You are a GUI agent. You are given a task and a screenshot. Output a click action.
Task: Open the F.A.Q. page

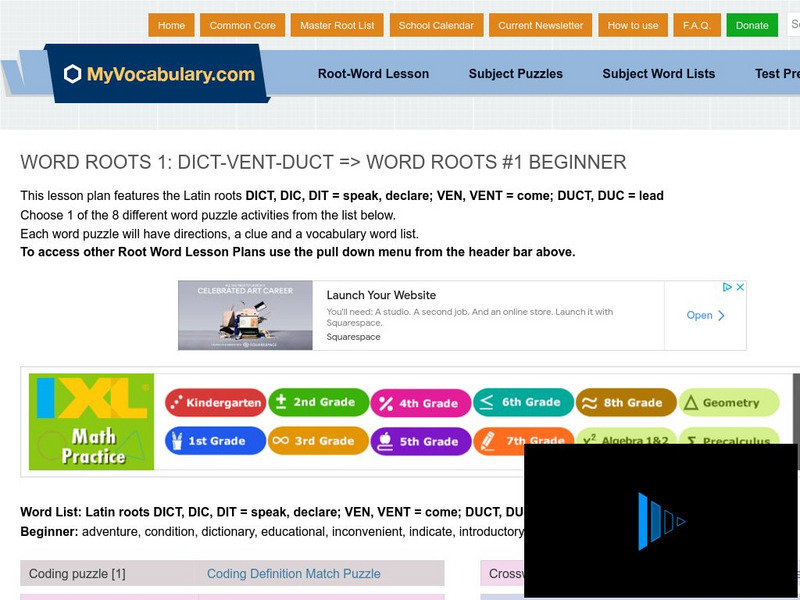pos(696,25)
